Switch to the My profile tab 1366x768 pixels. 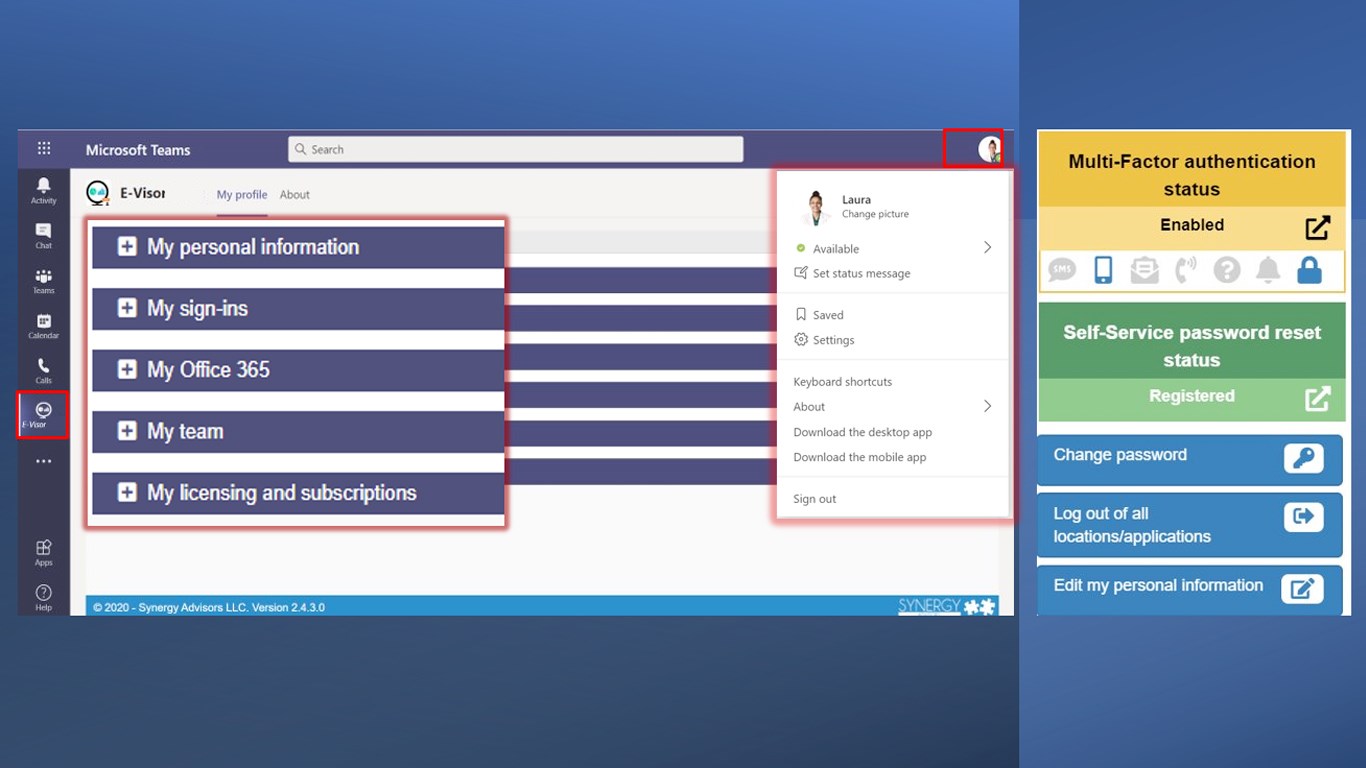click(242, 195)
